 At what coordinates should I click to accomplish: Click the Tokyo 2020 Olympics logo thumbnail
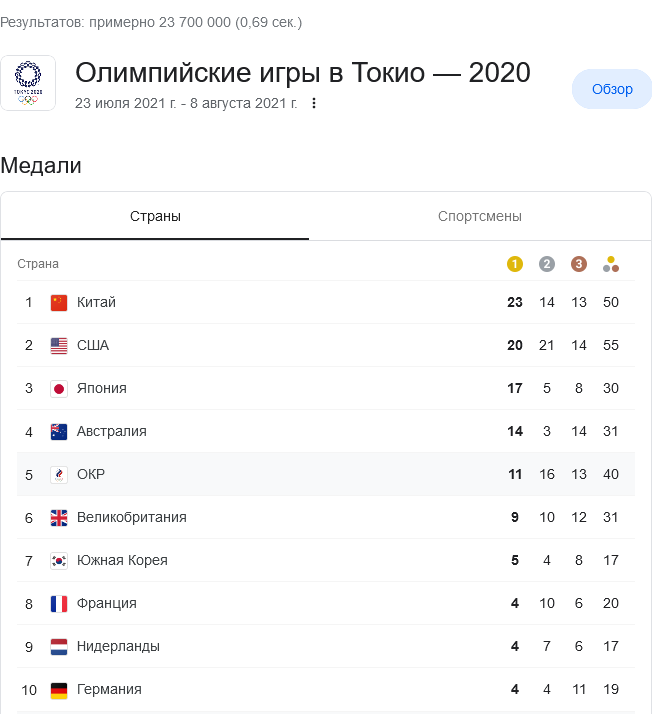28,83
